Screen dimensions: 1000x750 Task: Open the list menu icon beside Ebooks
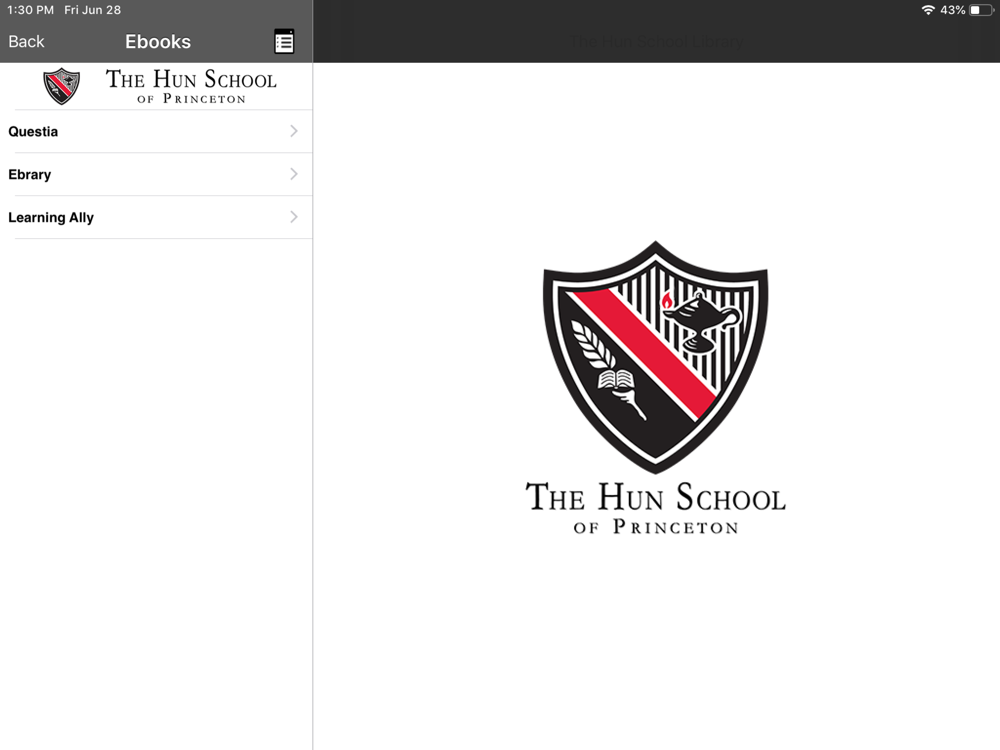tap(284, 41)
